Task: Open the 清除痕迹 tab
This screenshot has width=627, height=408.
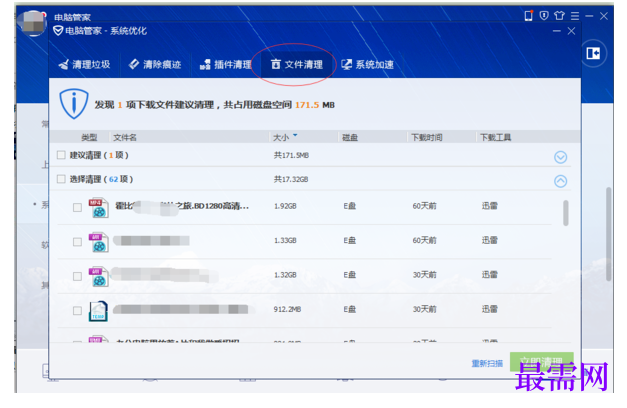Action: [155, 64]
